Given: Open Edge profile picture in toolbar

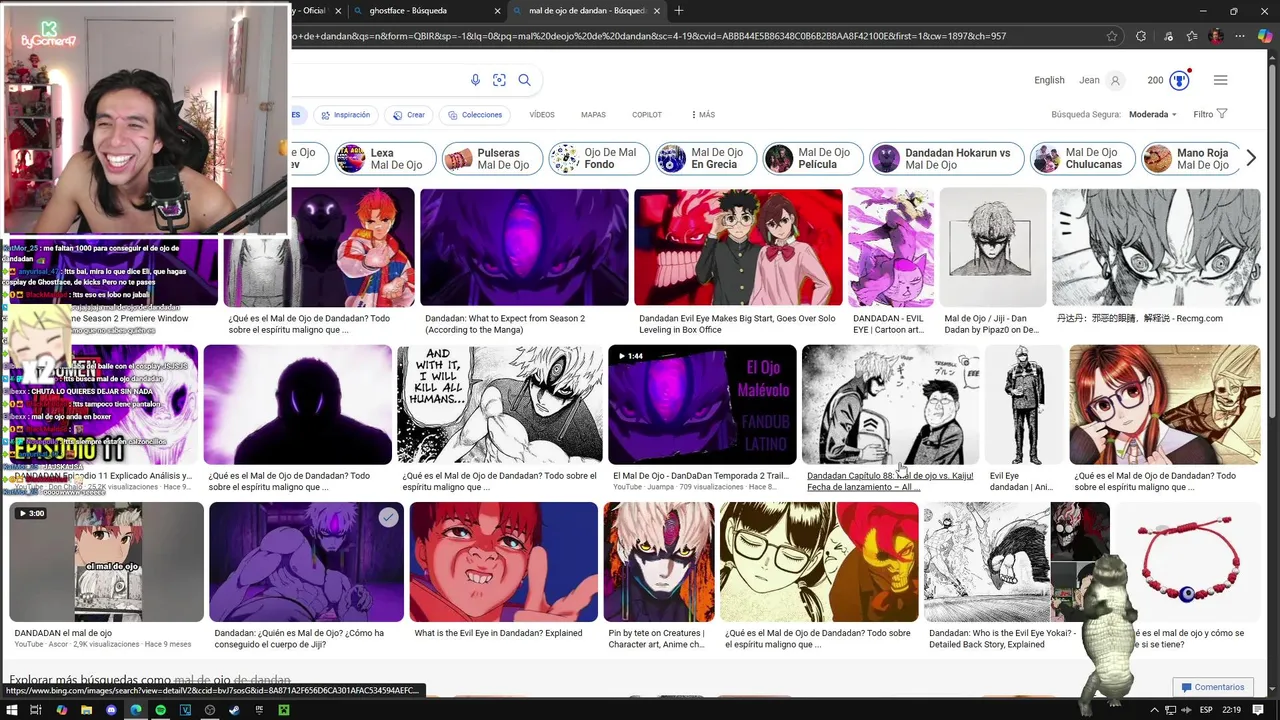Looking at the screenshot, I should coord(1216,36).
